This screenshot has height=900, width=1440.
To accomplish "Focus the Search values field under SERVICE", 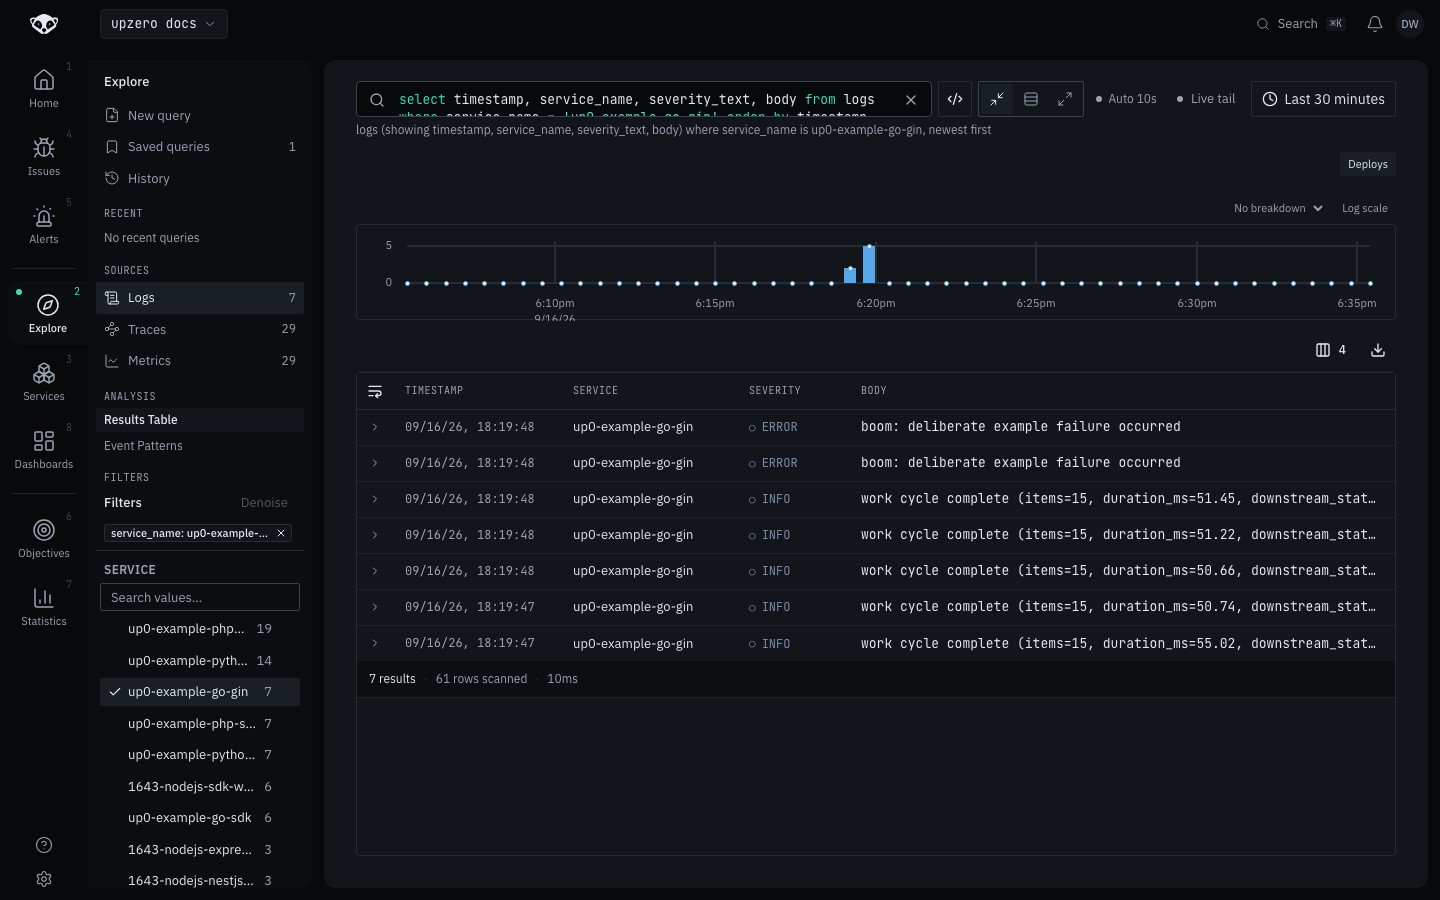I will (x=200, y=597).
